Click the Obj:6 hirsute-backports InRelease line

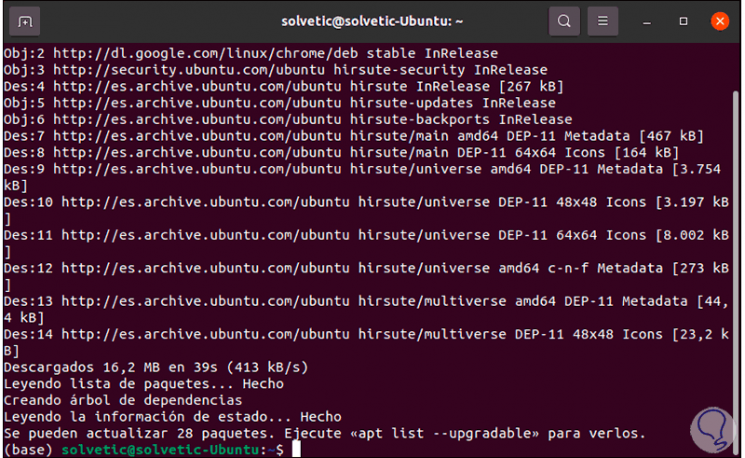pos(288,119)
